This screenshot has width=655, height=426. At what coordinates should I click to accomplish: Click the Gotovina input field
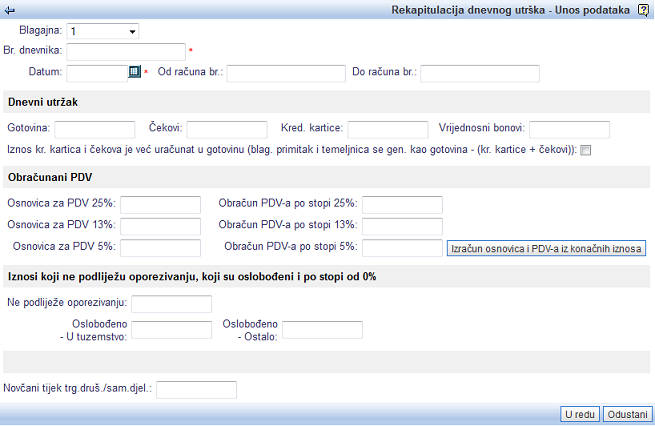(95, 129)
